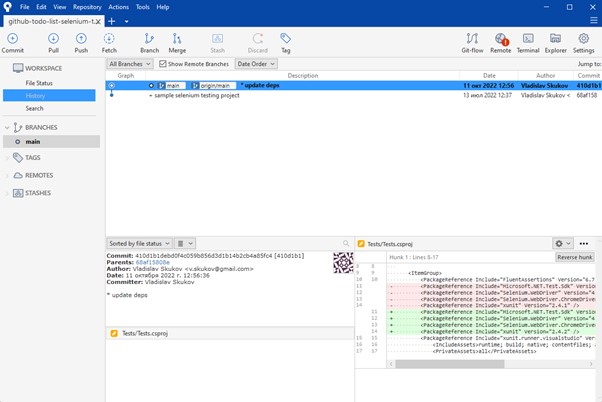Toggle Show Remote Branches checkbox
Image resolution: width=602 pixels, height=402 pixels.
pos(163,64)
